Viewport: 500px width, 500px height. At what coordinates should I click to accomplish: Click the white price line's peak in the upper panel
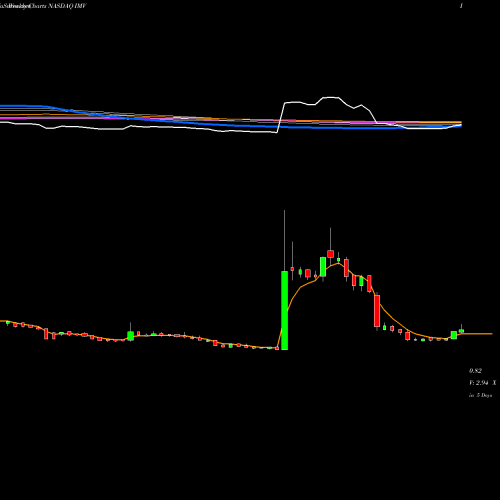point(331,97)
